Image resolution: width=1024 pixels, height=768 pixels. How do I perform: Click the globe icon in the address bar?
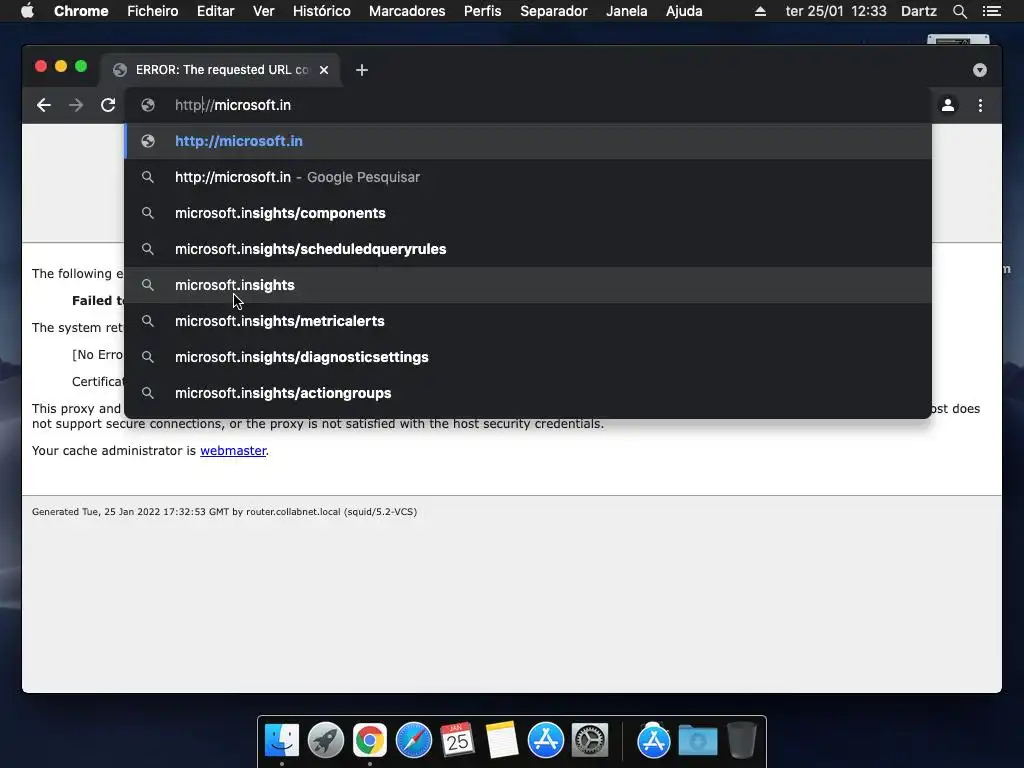(148, 105)
